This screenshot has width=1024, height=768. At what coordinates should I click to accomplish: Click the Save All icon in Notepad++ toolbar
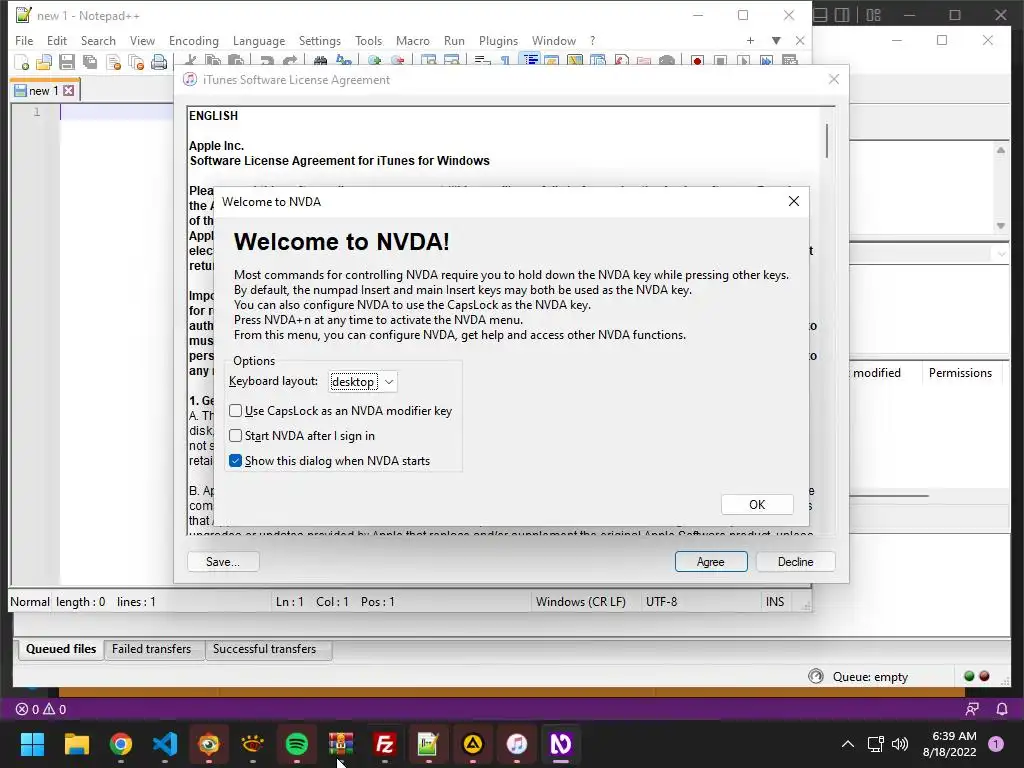click(x=89, y=62)
